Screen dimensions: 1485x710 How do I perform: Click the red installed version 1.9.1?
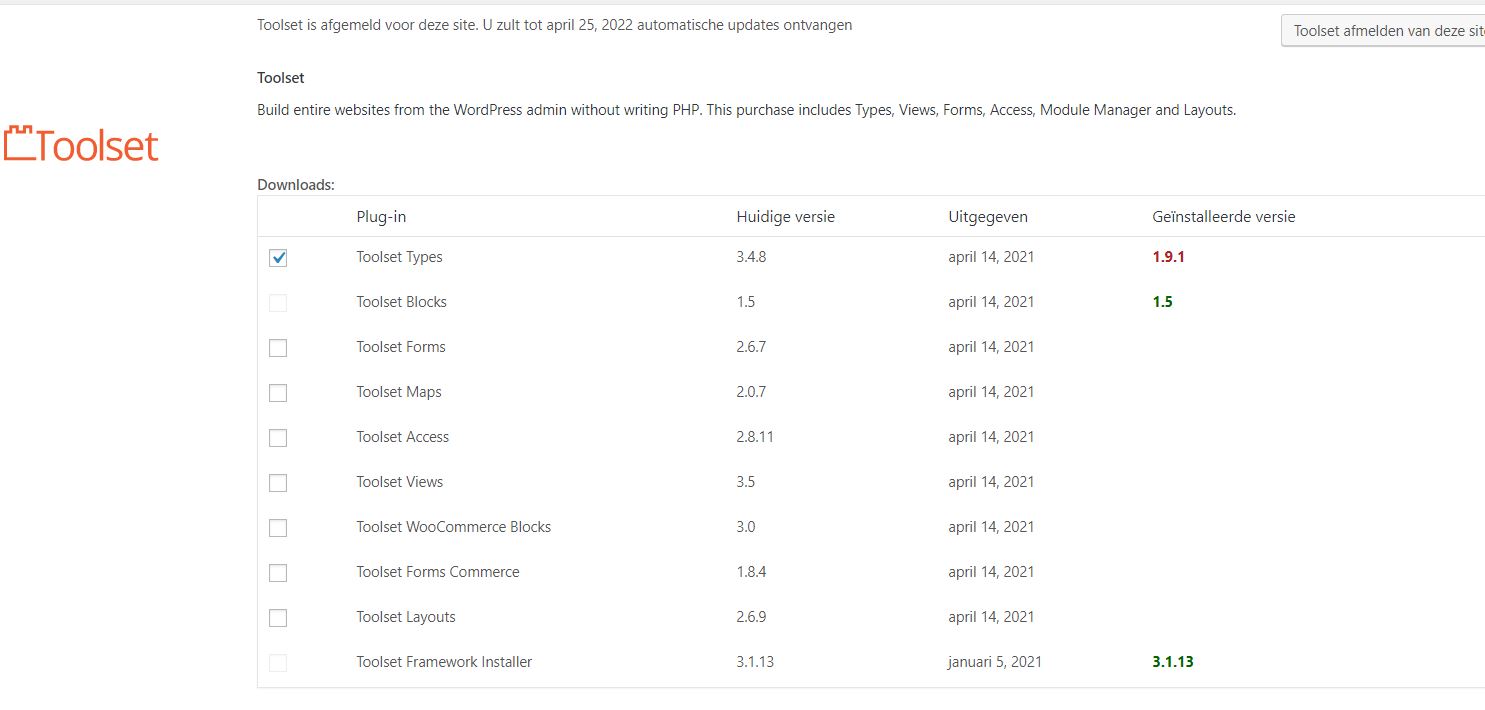tap(1168, 257)
